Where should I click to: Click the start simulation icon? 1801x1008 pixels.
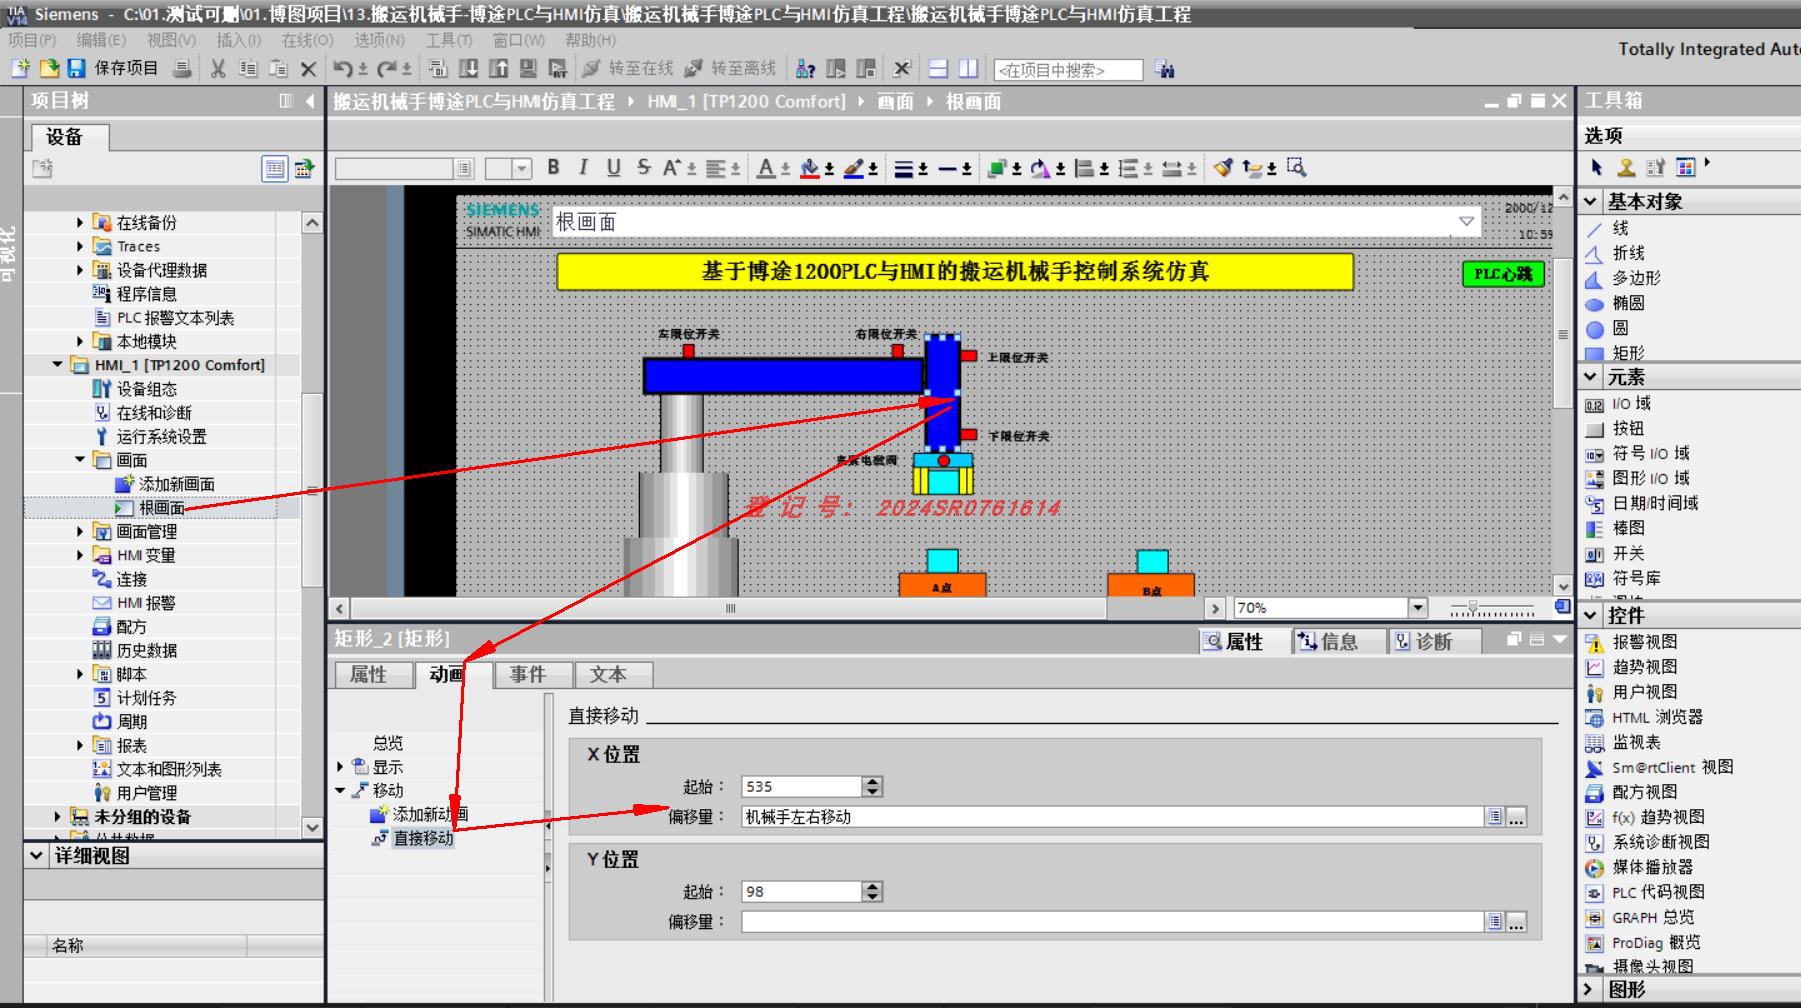click(528, 68)
